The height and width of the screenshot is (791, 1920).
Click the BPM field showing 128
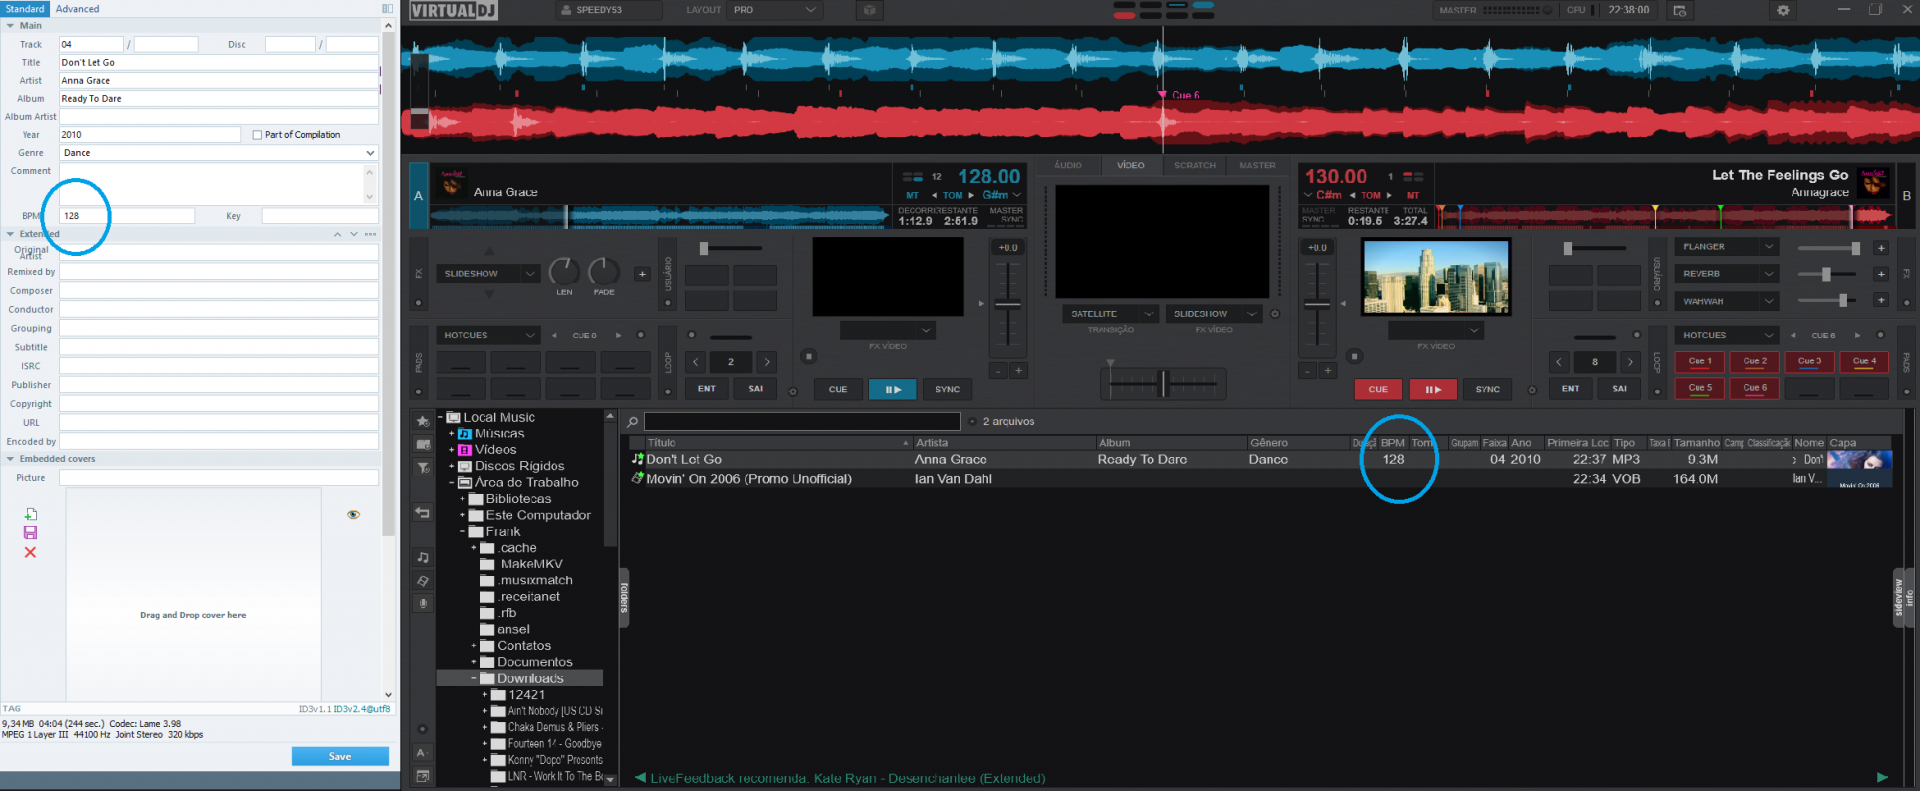coord(127,216)
